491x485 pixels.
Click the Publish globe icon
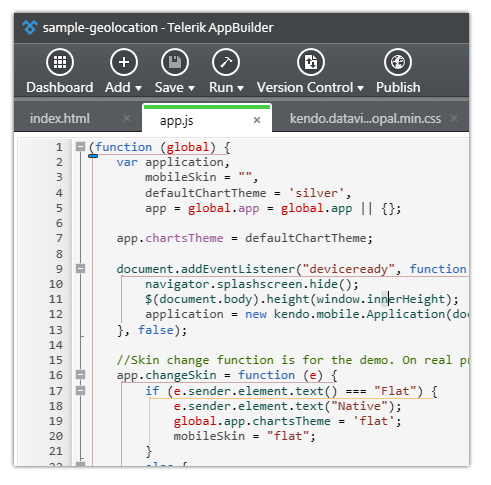tap(398, 62)
